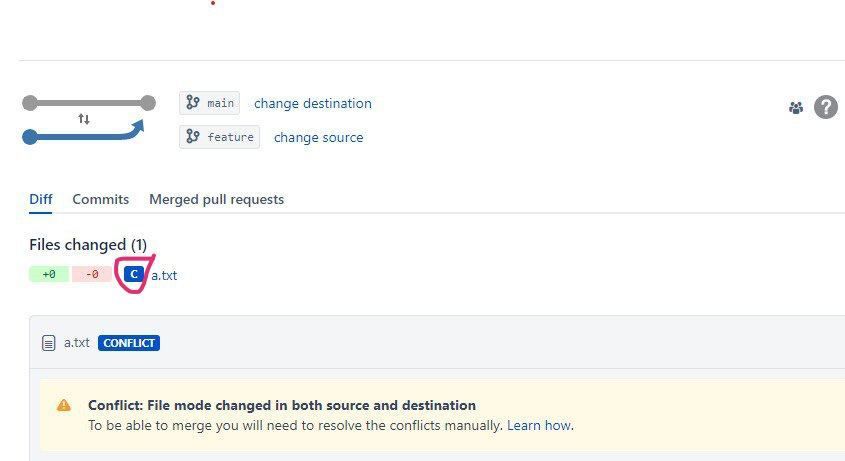This screenshot has height=461, width=845.
Task: Click the swap branches arrows icon
Action: tap(84, 119)
